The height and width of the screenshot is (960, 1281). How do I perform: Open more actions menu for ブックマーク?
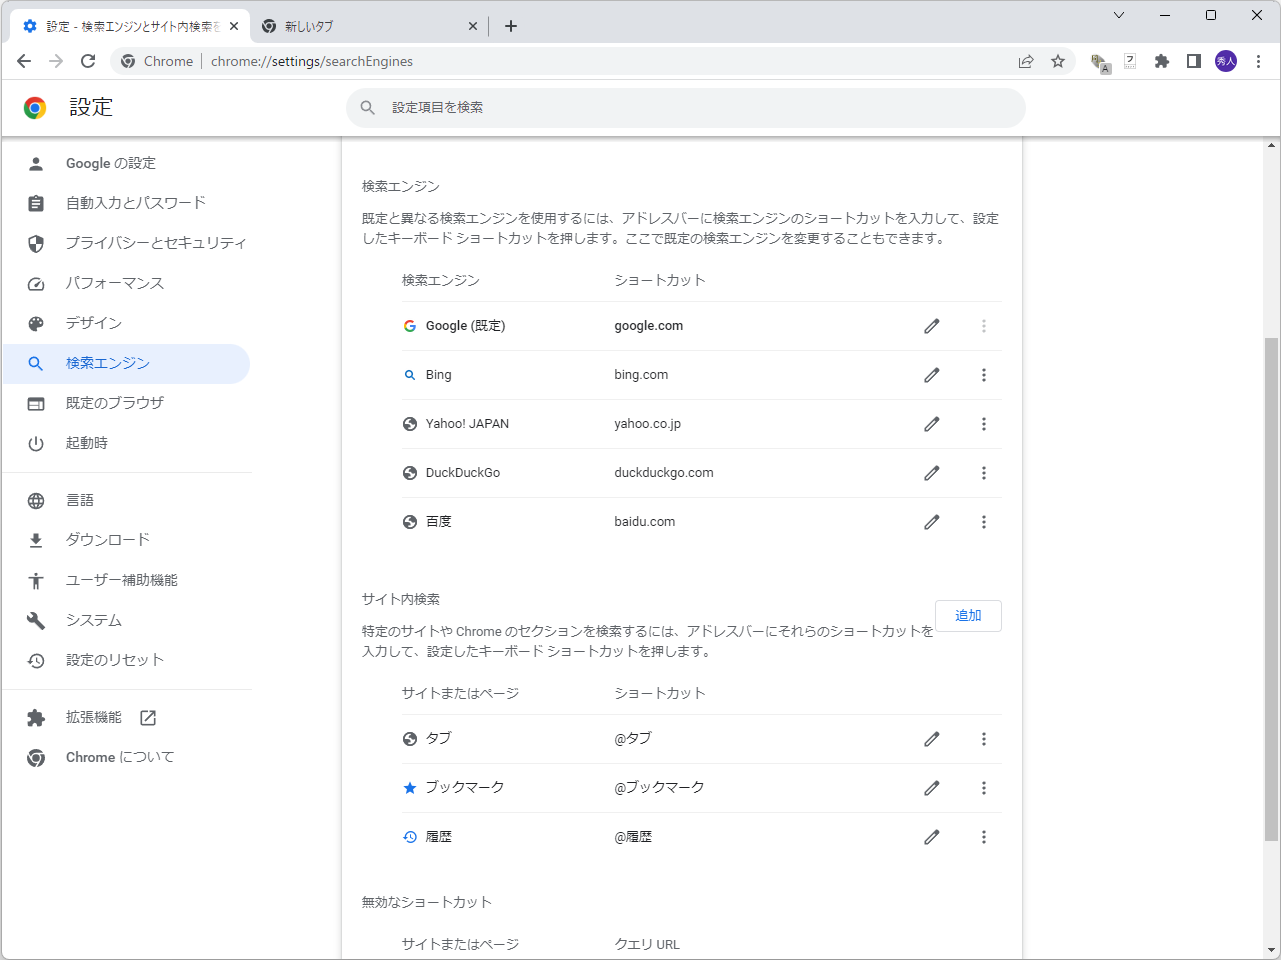coord(984,787)
